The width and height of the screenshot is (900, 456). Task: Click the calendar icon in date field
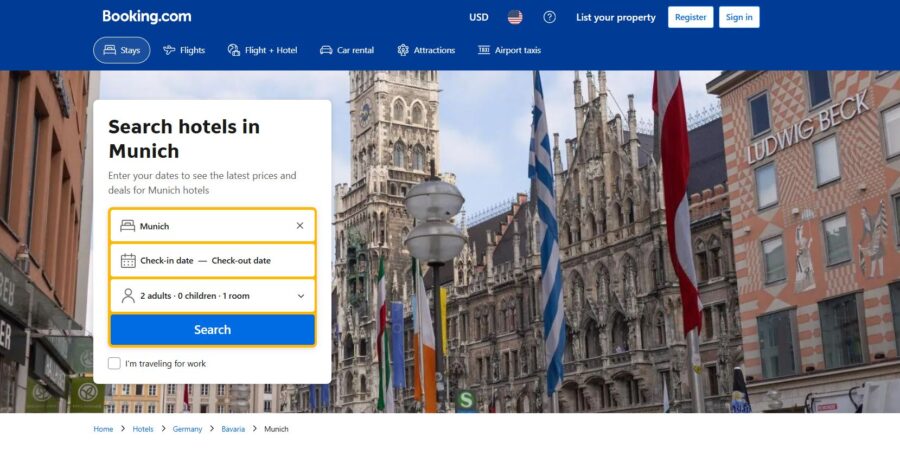pos(128,261)
